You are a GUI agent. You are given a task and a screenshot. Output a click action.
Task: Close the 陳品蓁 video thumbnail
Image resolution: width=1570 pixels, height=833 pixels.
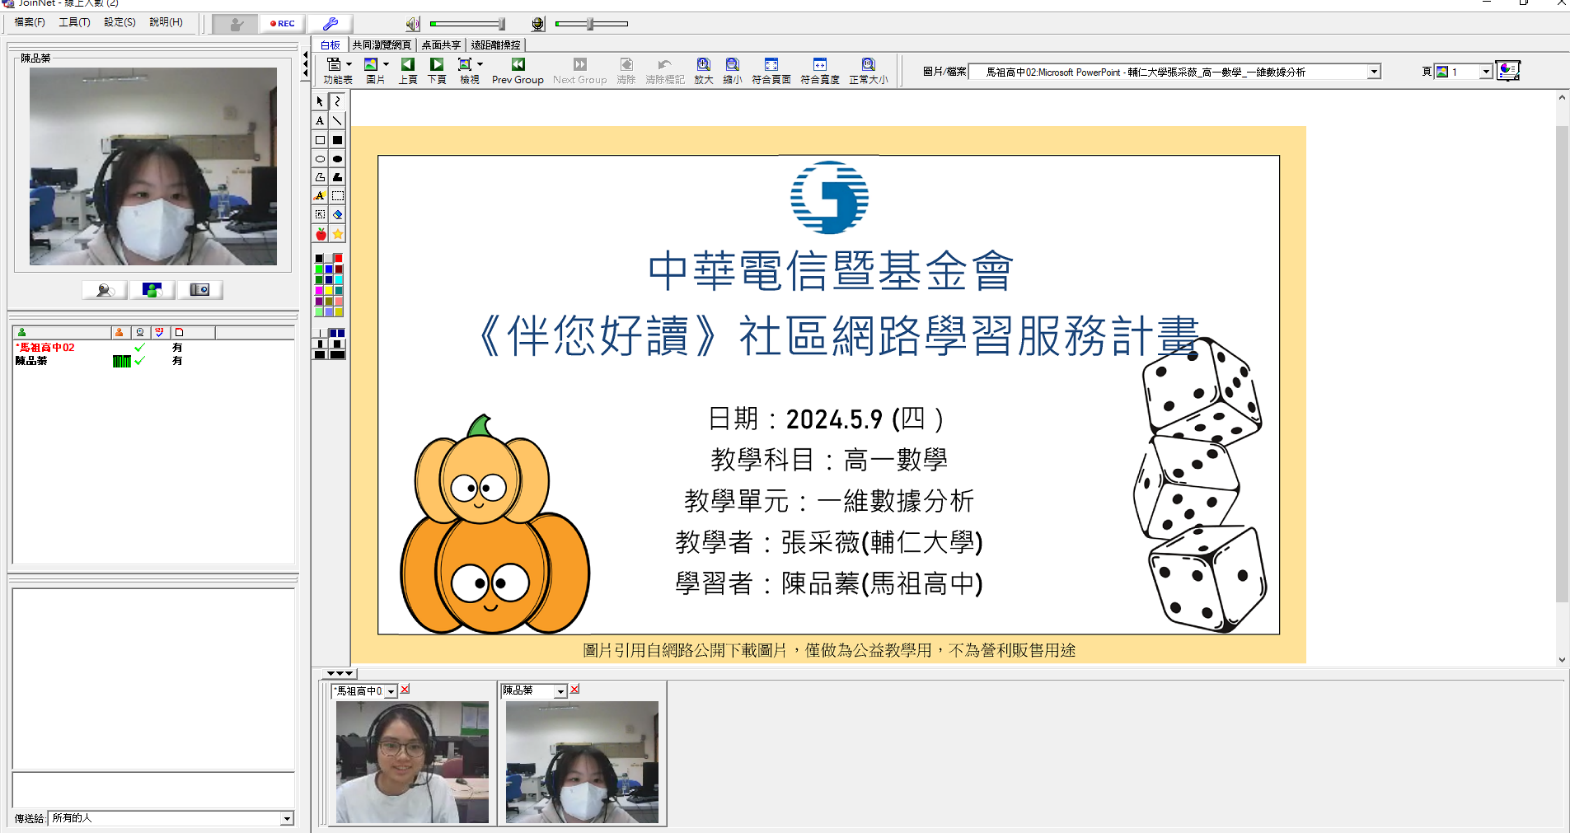click(x=575, y=690)
